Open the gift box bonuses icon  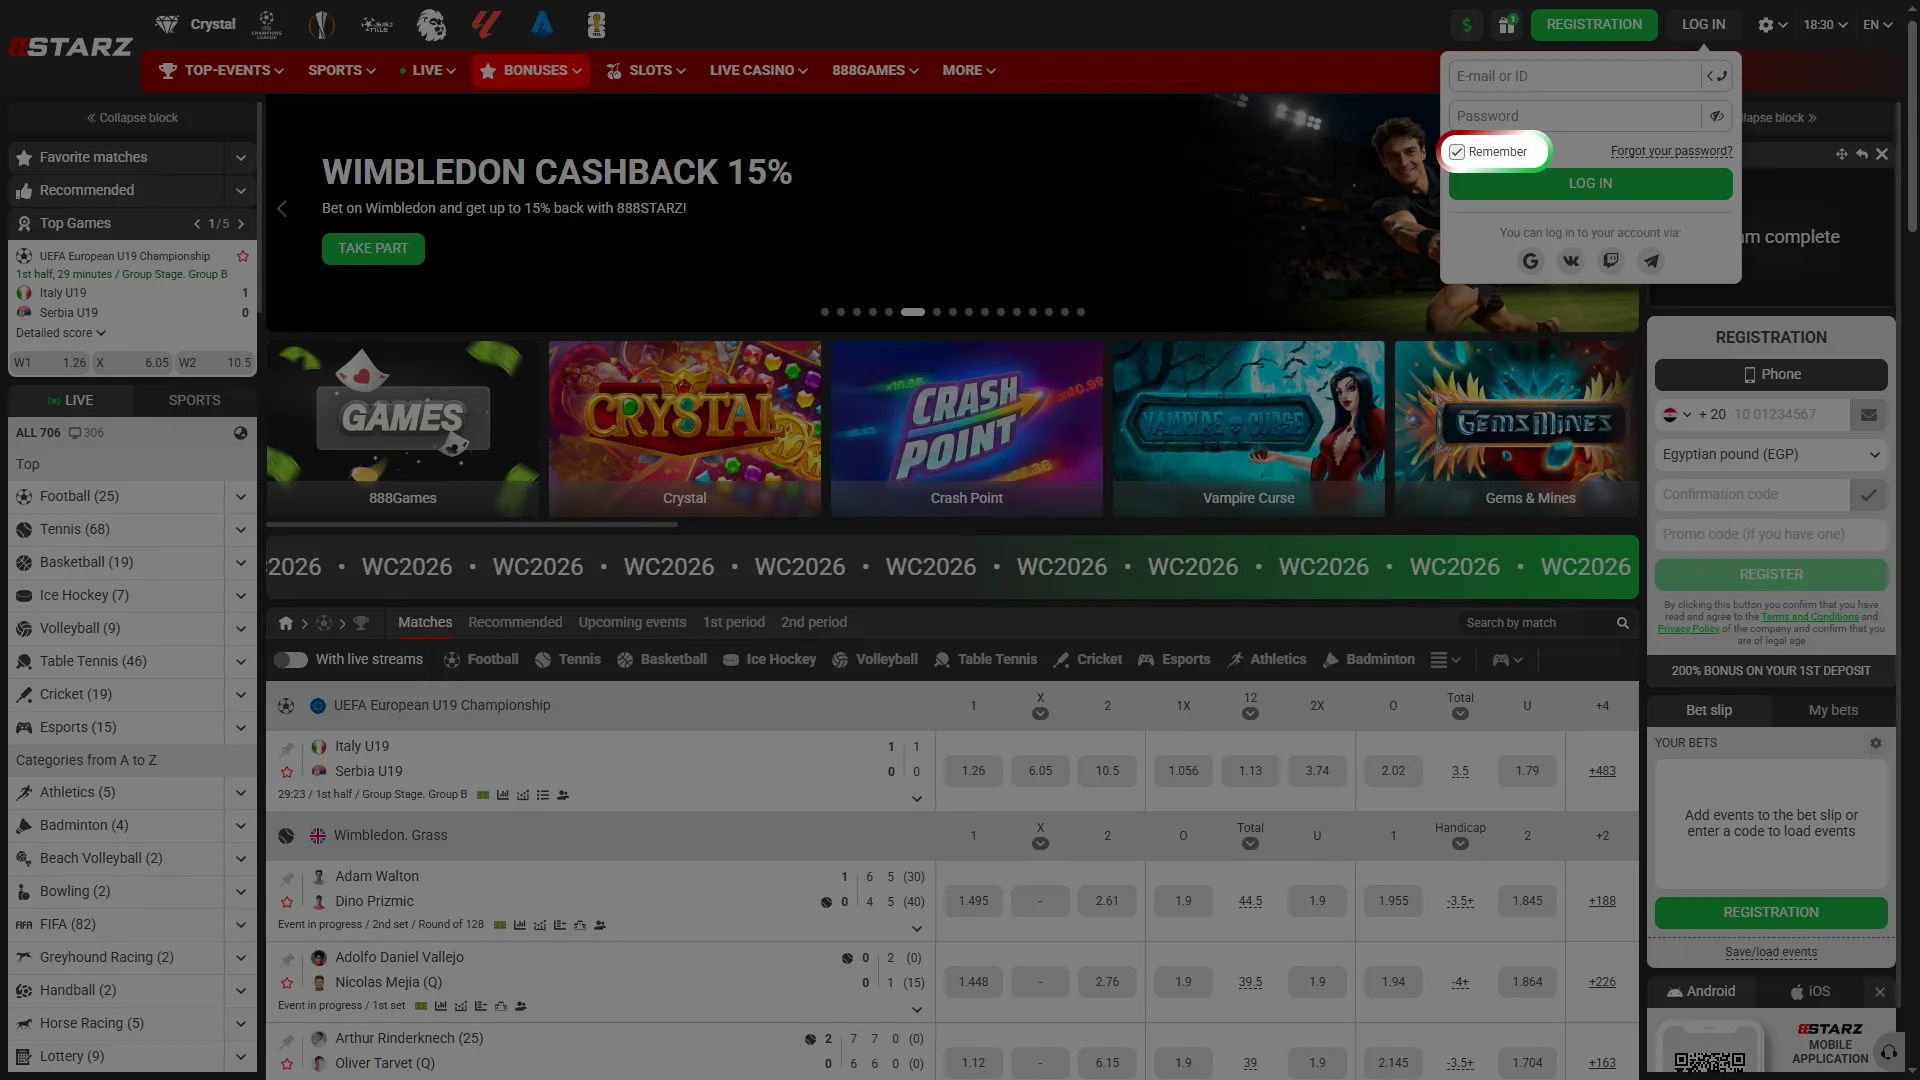pos(1507,25)
